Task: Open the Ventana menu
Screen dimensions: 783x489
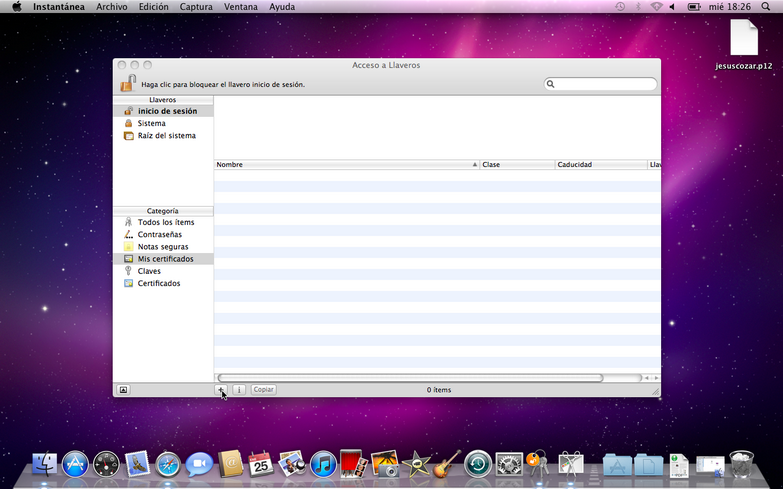Action: [x=241, y=6]
